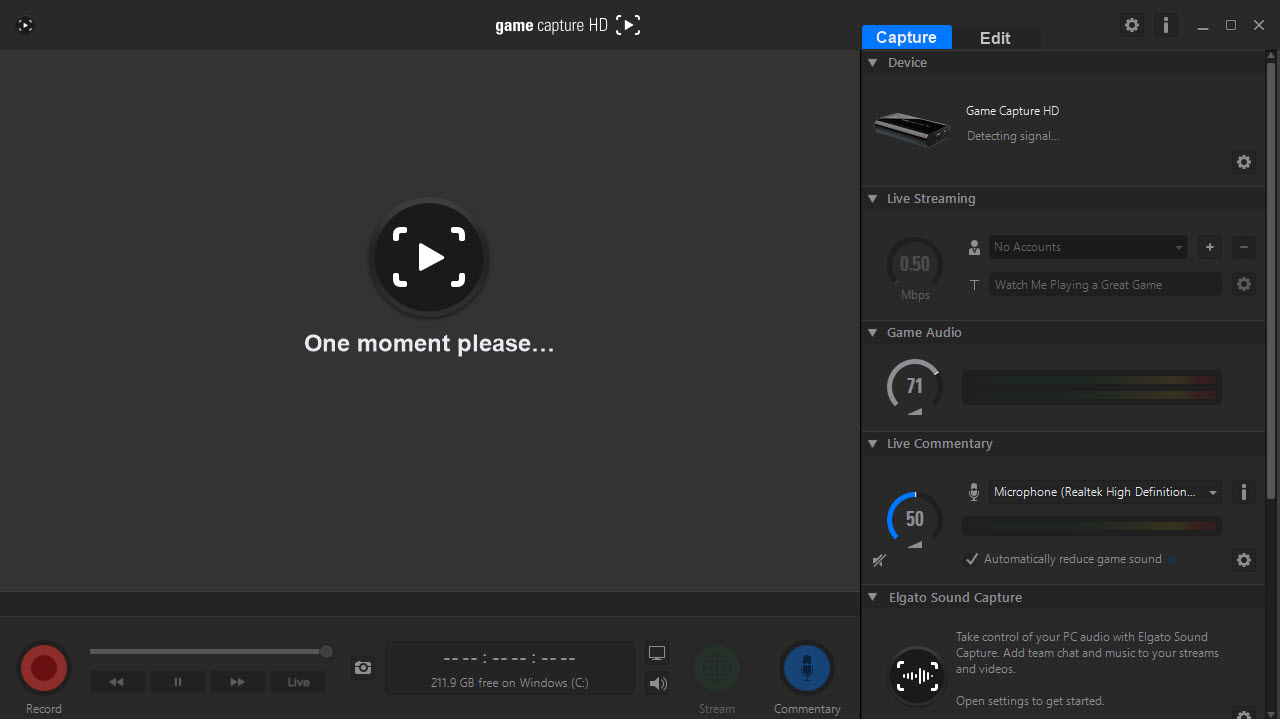The image size is (1280, 719).
Task: Click the large center play logo
Action: [429, 257]
